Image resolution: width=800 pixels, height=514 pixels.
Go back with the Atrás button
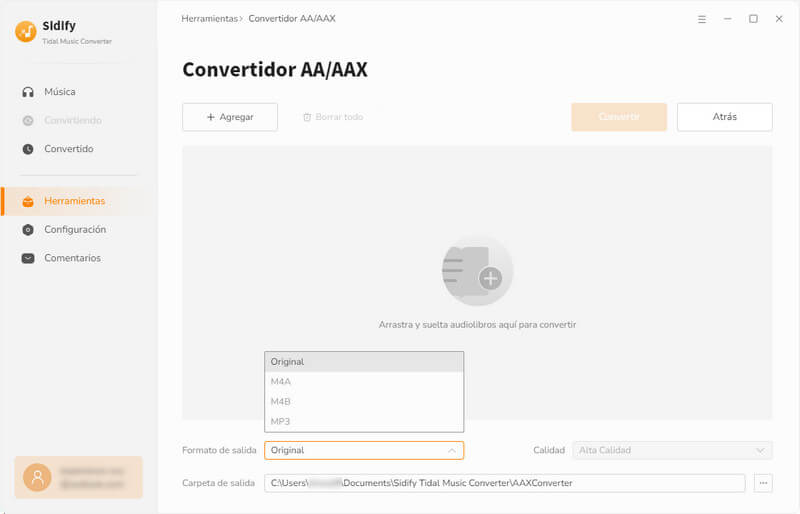point(724,117)
